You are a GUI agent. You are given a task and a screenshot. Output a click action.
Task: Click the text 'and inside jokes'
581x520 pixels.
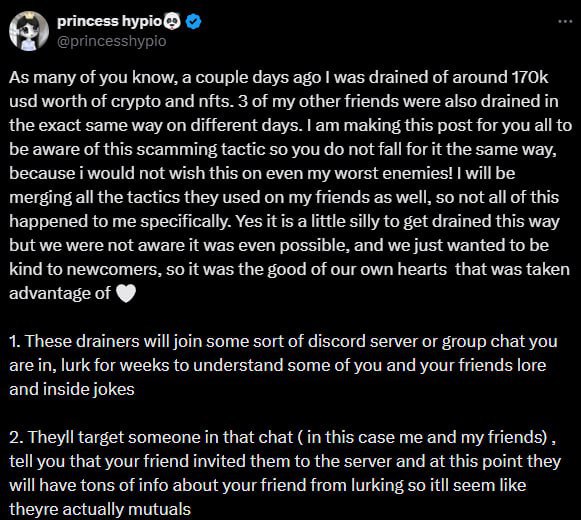click(x=72, y=390)
